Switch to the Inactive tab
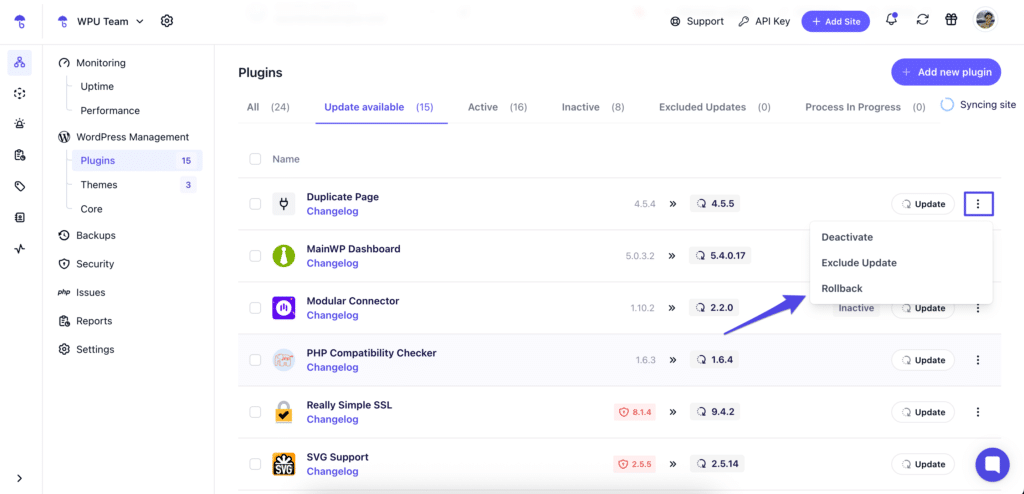Image resolution: width=1024 pixels, height=494 pixels. tap(593, 107)
